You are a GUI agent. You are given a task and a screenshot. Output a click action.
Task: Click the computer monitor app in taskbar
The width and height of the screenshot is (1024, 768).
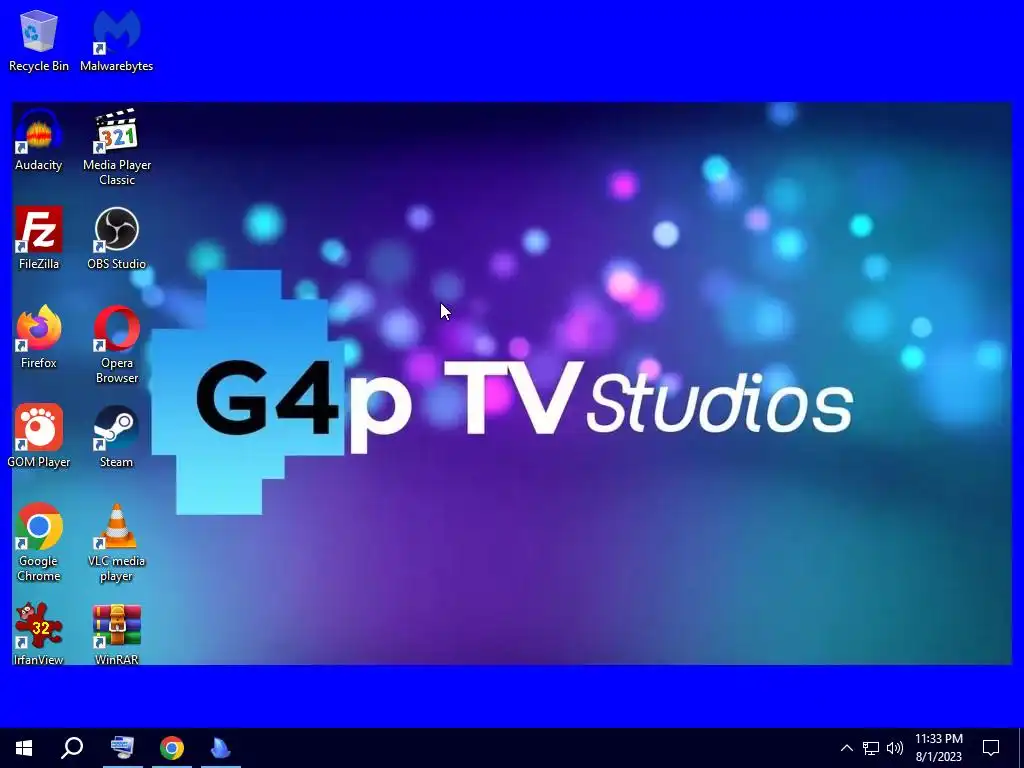(x=122, y=748)
